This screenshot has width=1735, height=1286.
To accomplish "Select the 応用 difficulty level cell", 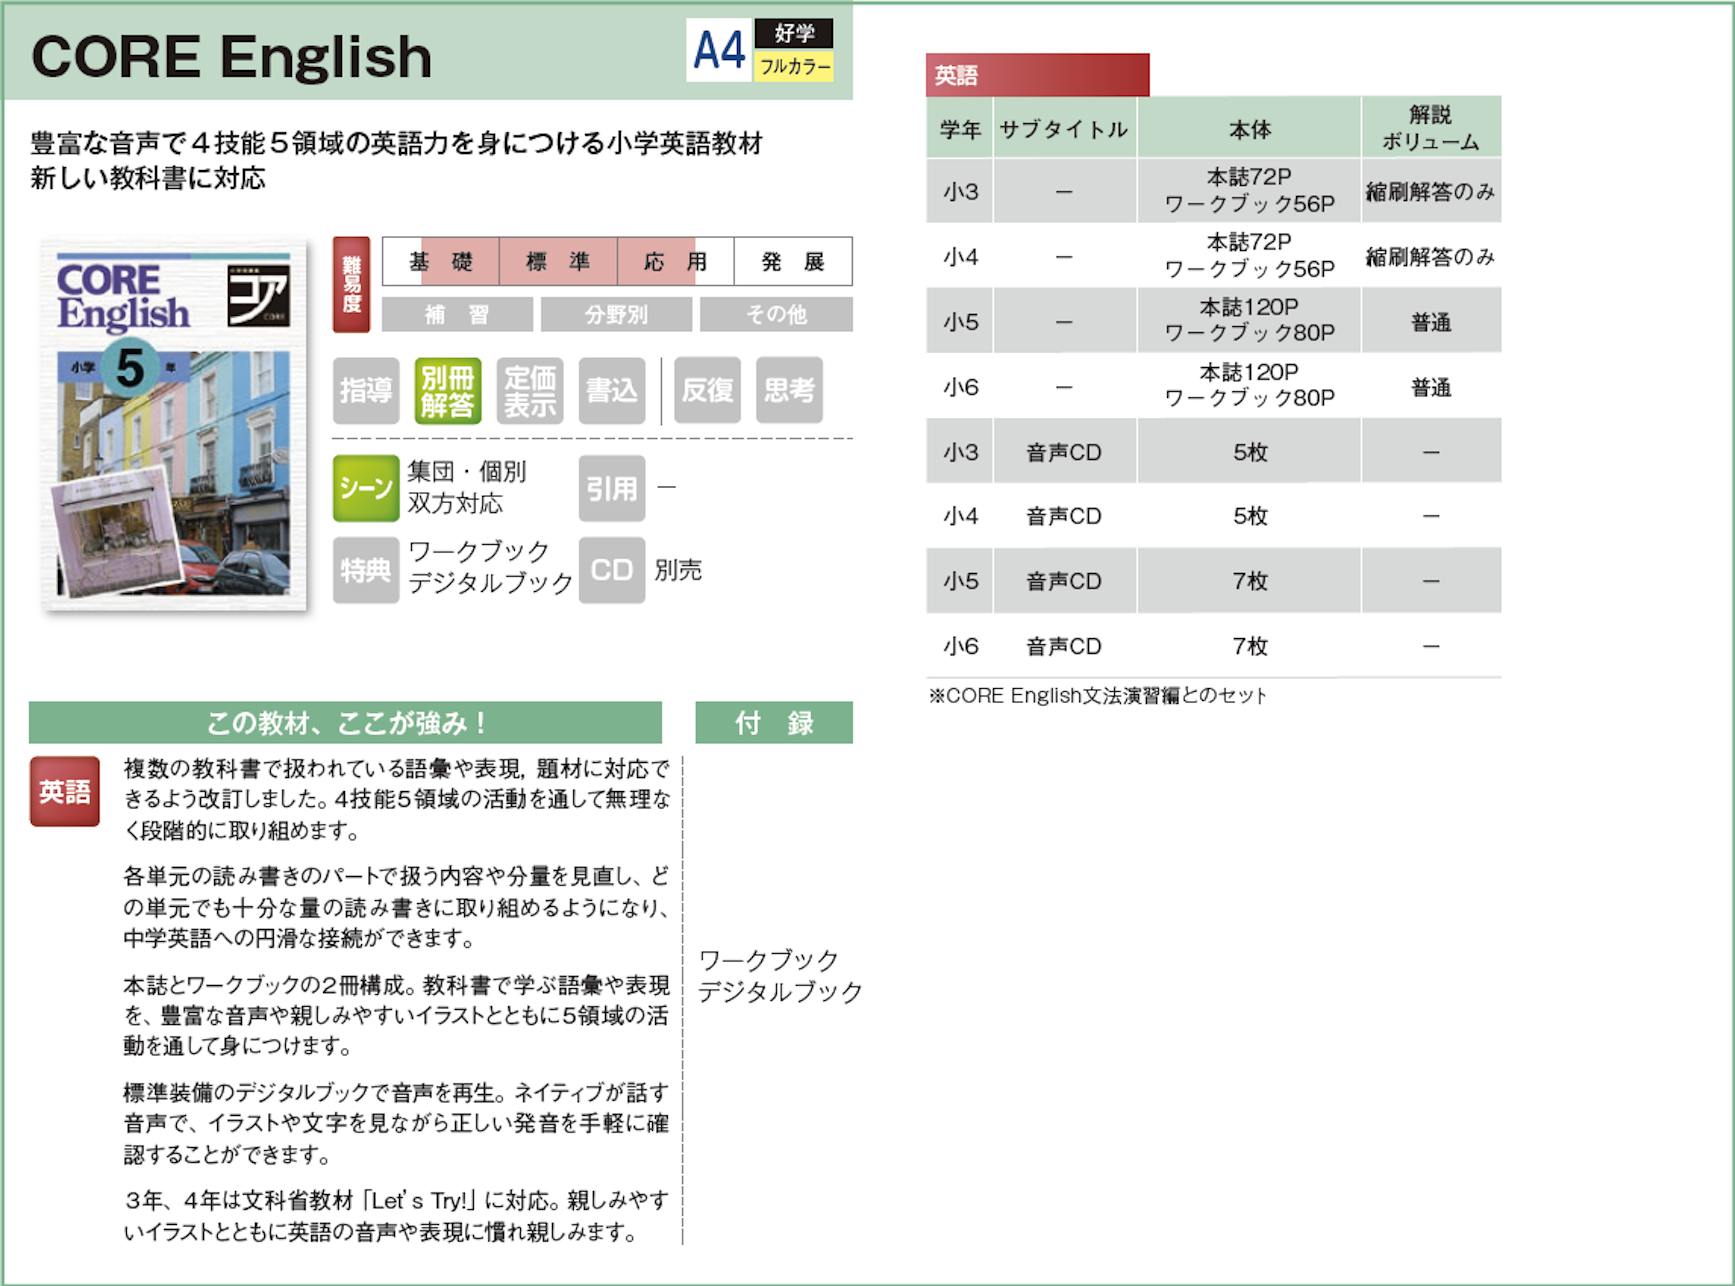I will 675,262.
